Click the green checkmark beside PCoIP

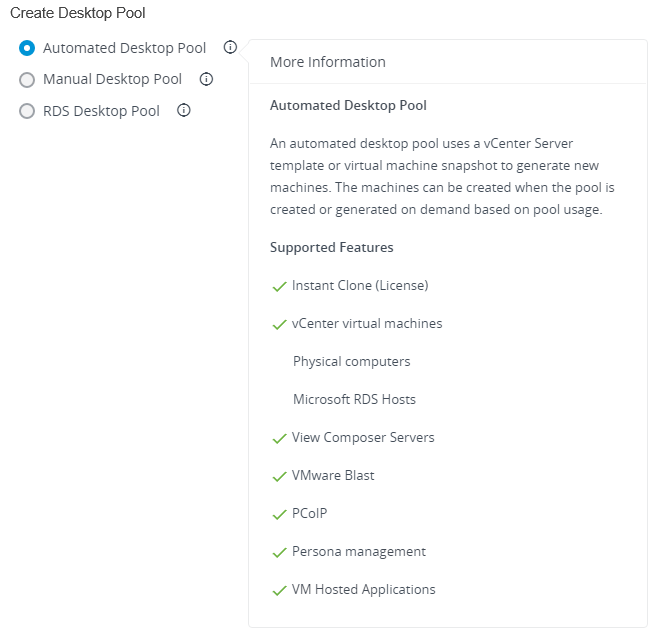(x=279, y=514)
